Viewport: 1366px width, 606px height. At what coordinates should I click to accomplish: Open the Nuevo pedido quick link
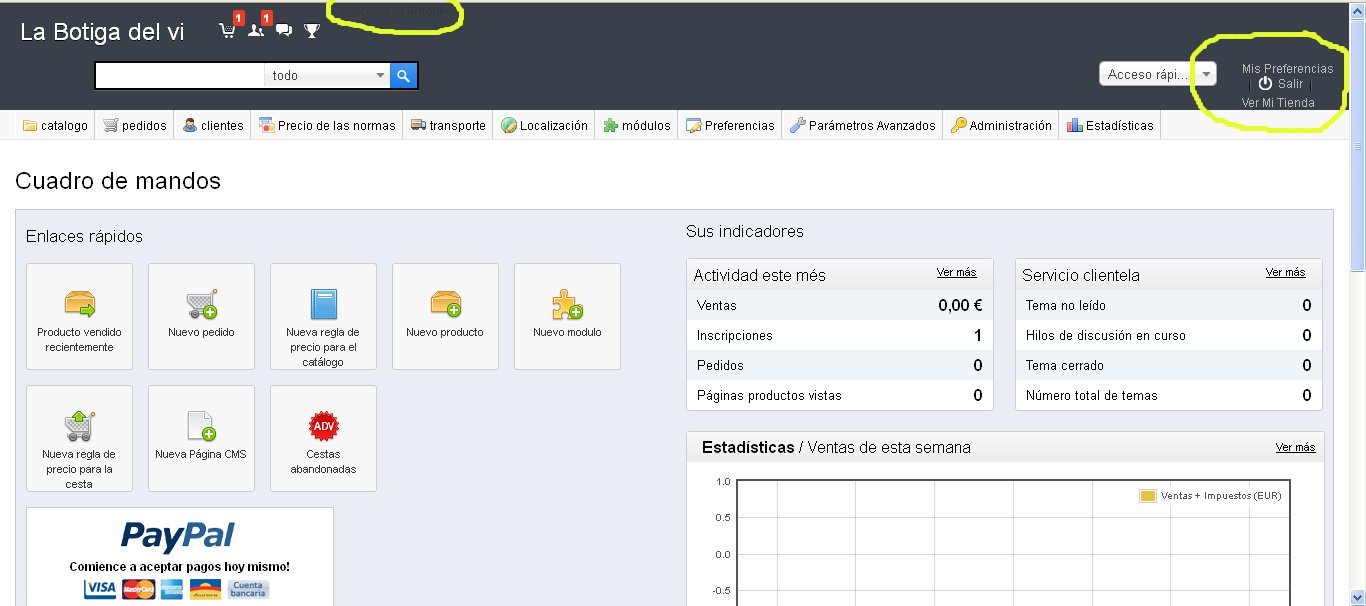coord(201,316)
